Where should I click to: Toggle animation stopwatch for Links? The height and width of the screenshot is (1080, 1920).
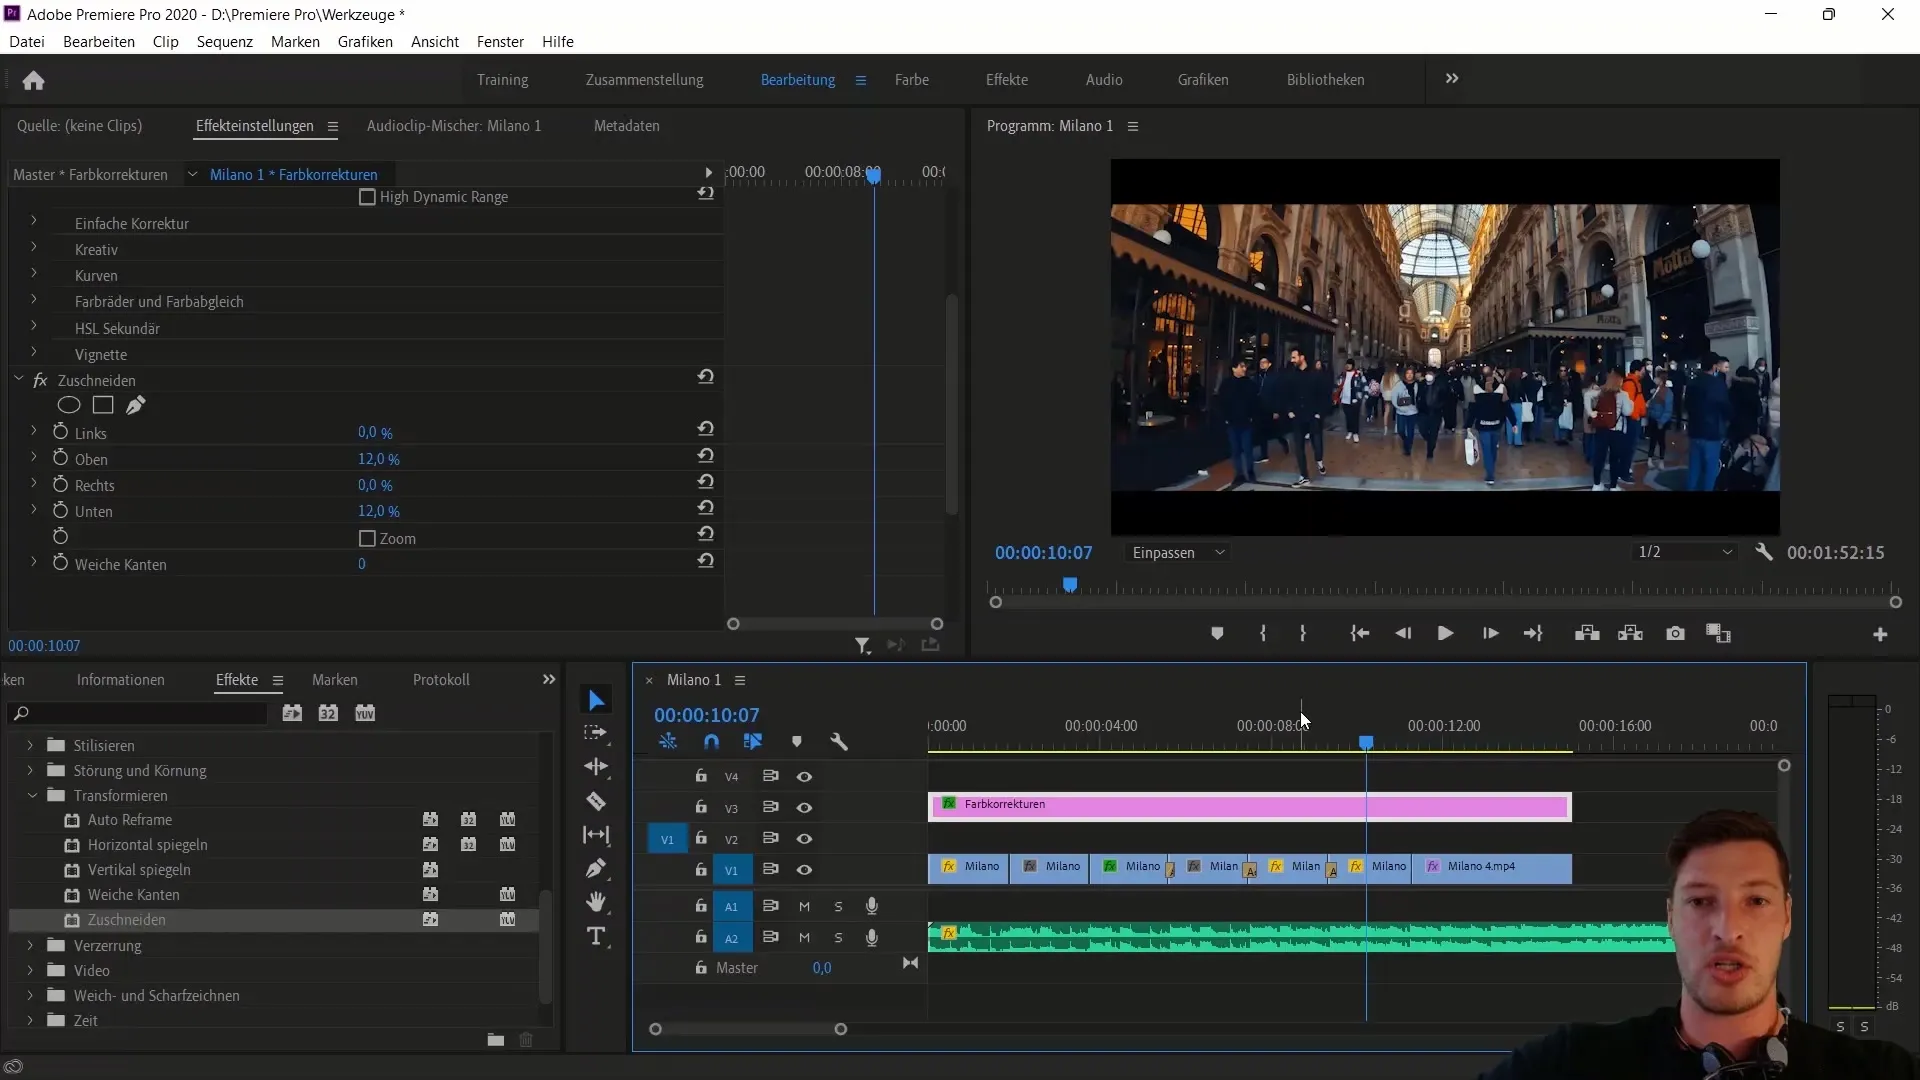click(60, 431)
